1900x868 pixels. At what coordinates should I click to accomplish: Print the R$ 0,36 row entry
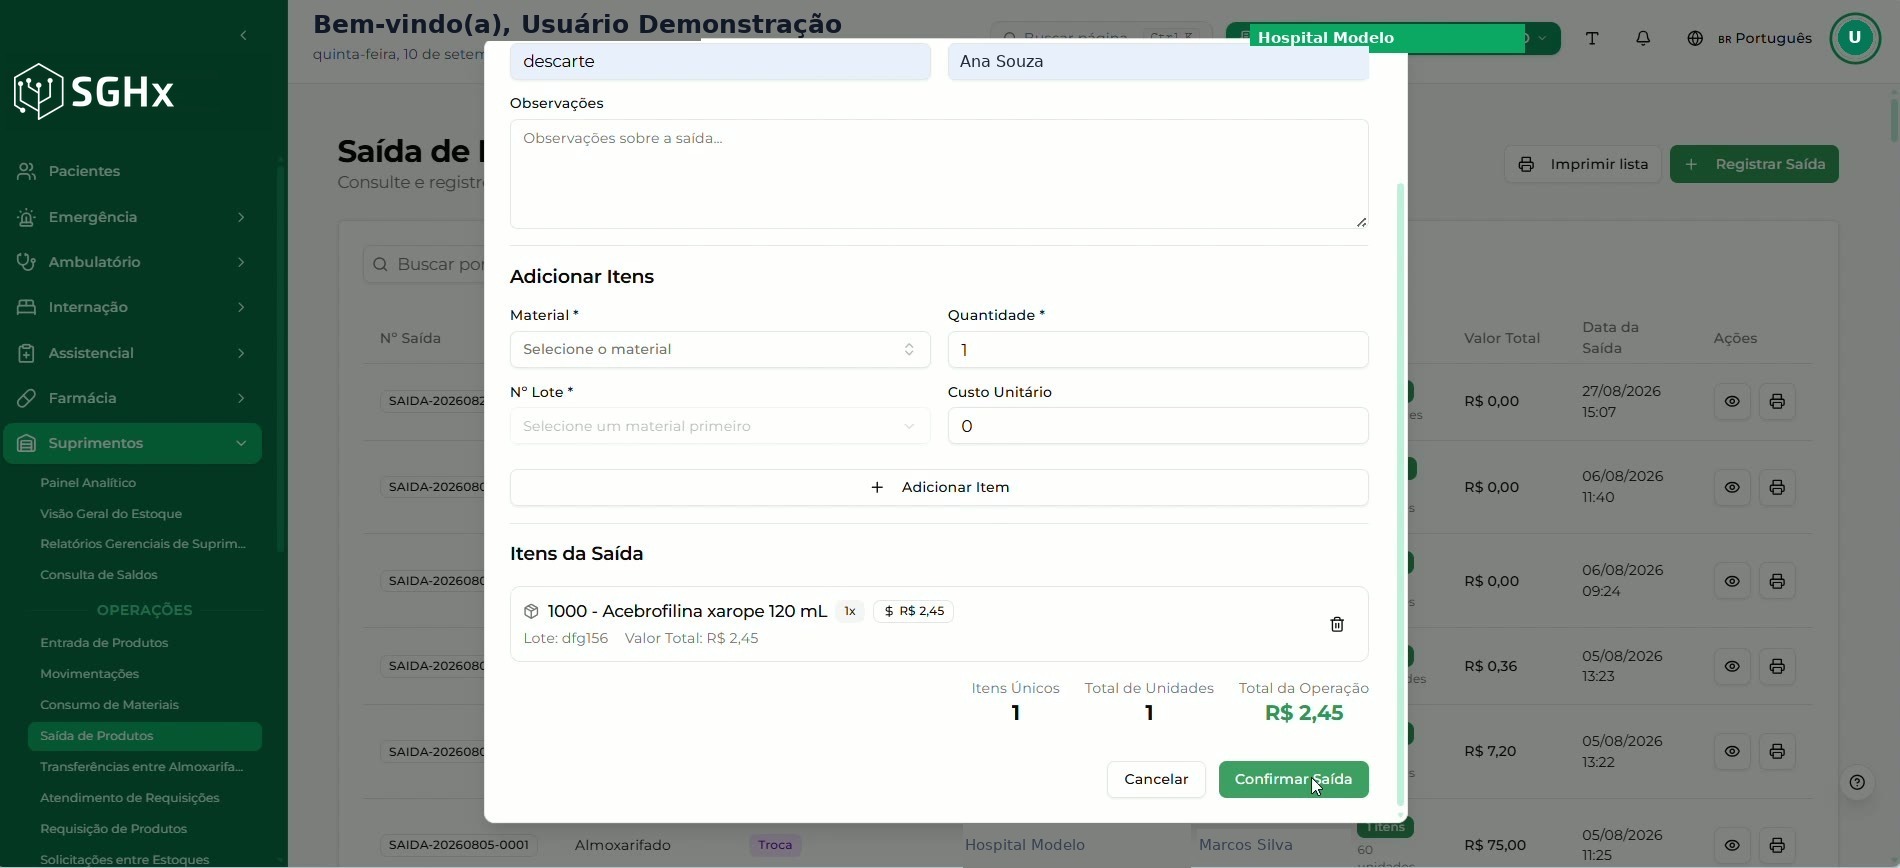[1777, 666]
